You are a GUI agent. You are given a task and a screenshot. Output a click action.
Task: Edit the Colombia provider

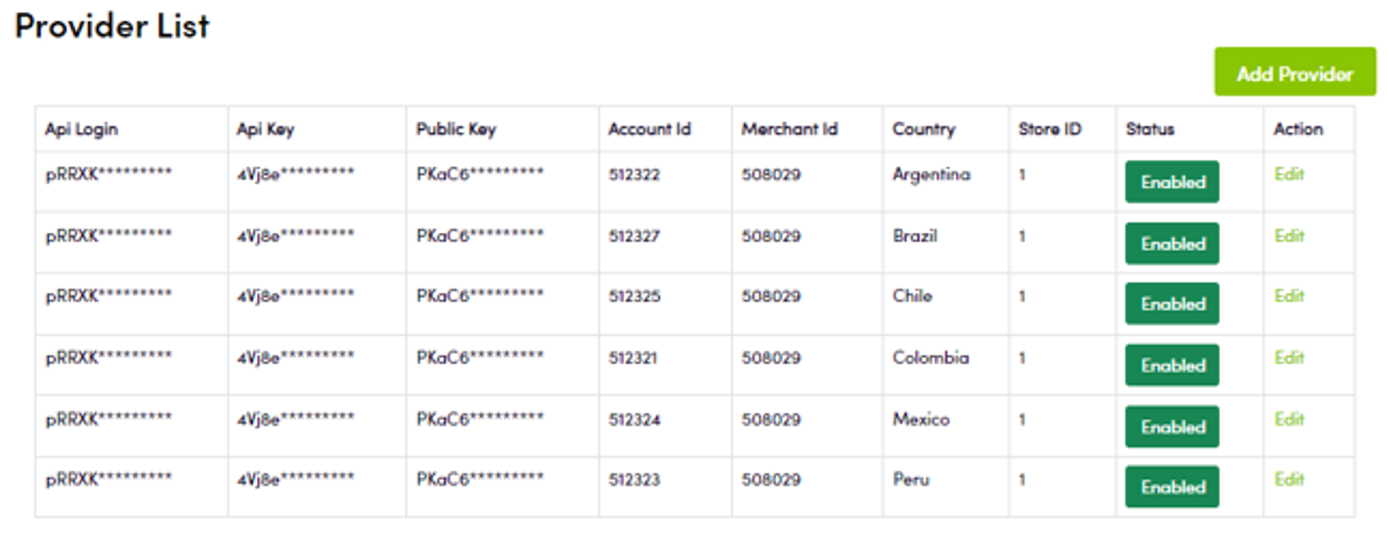1289,358
